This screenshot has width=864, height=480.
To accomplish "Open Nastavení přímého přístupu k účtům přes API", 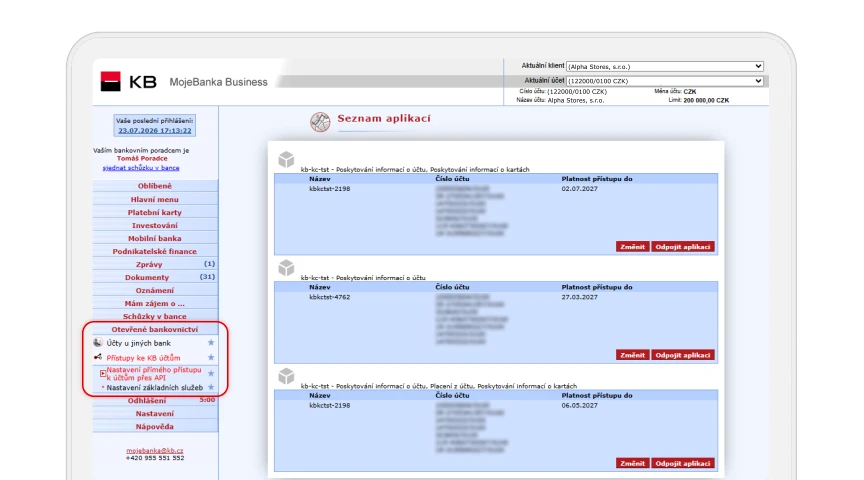I will 154,374.
